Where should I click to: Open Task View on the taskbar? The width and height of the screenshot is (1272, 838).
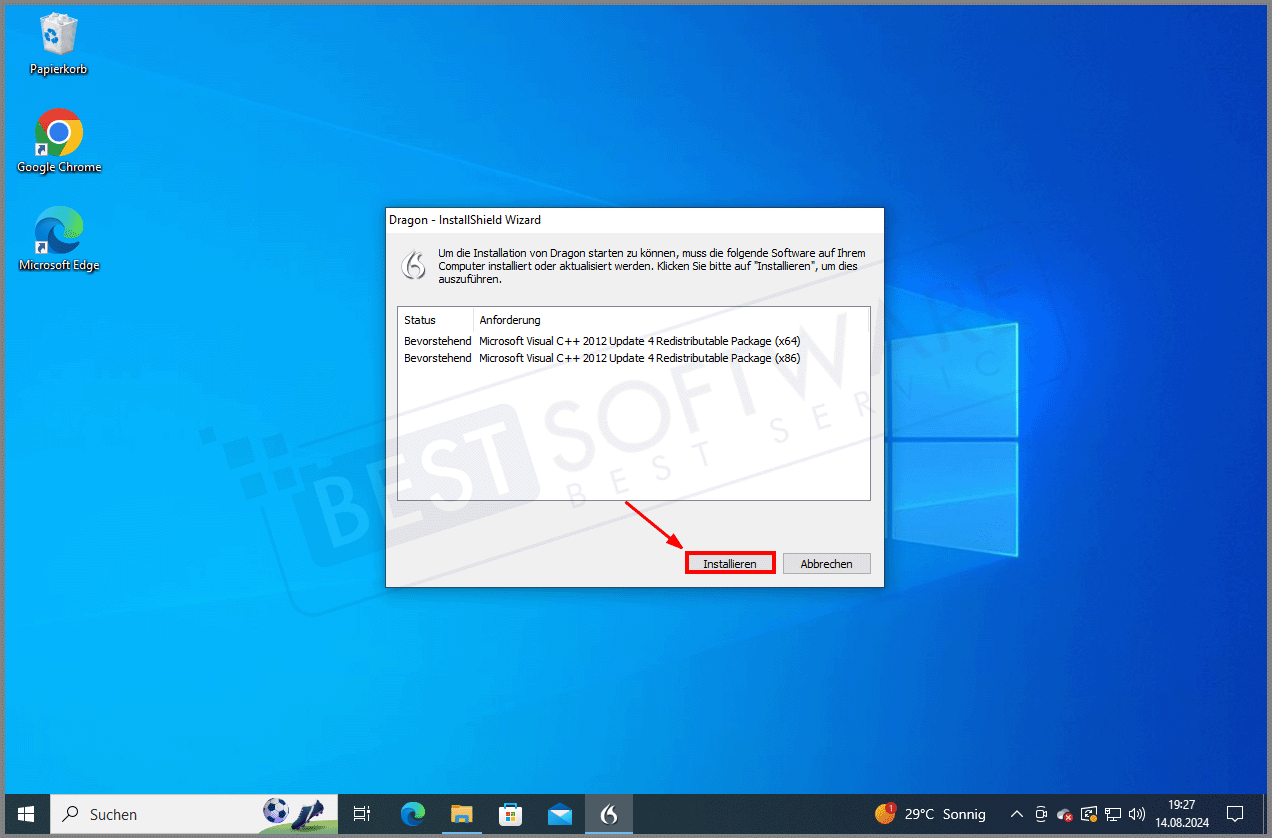tap(361, 814)
